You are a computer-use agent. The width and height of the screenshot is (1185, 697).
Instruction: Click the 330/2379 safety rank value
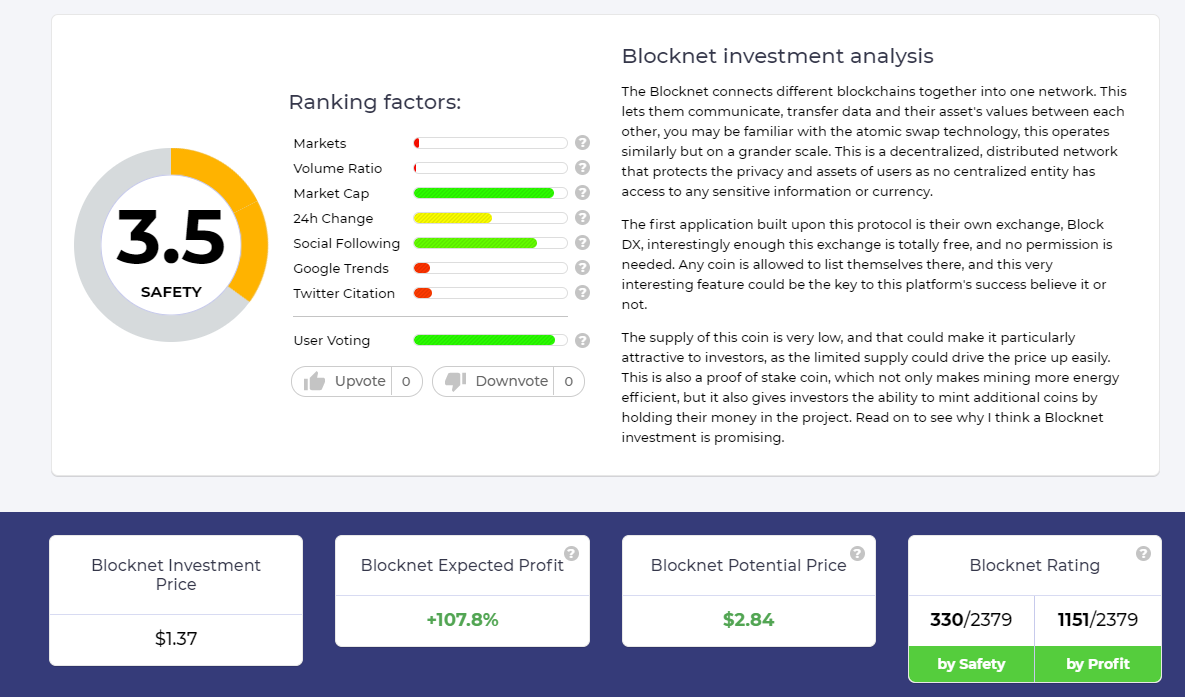pyautogui.click(x=971, y=620)
